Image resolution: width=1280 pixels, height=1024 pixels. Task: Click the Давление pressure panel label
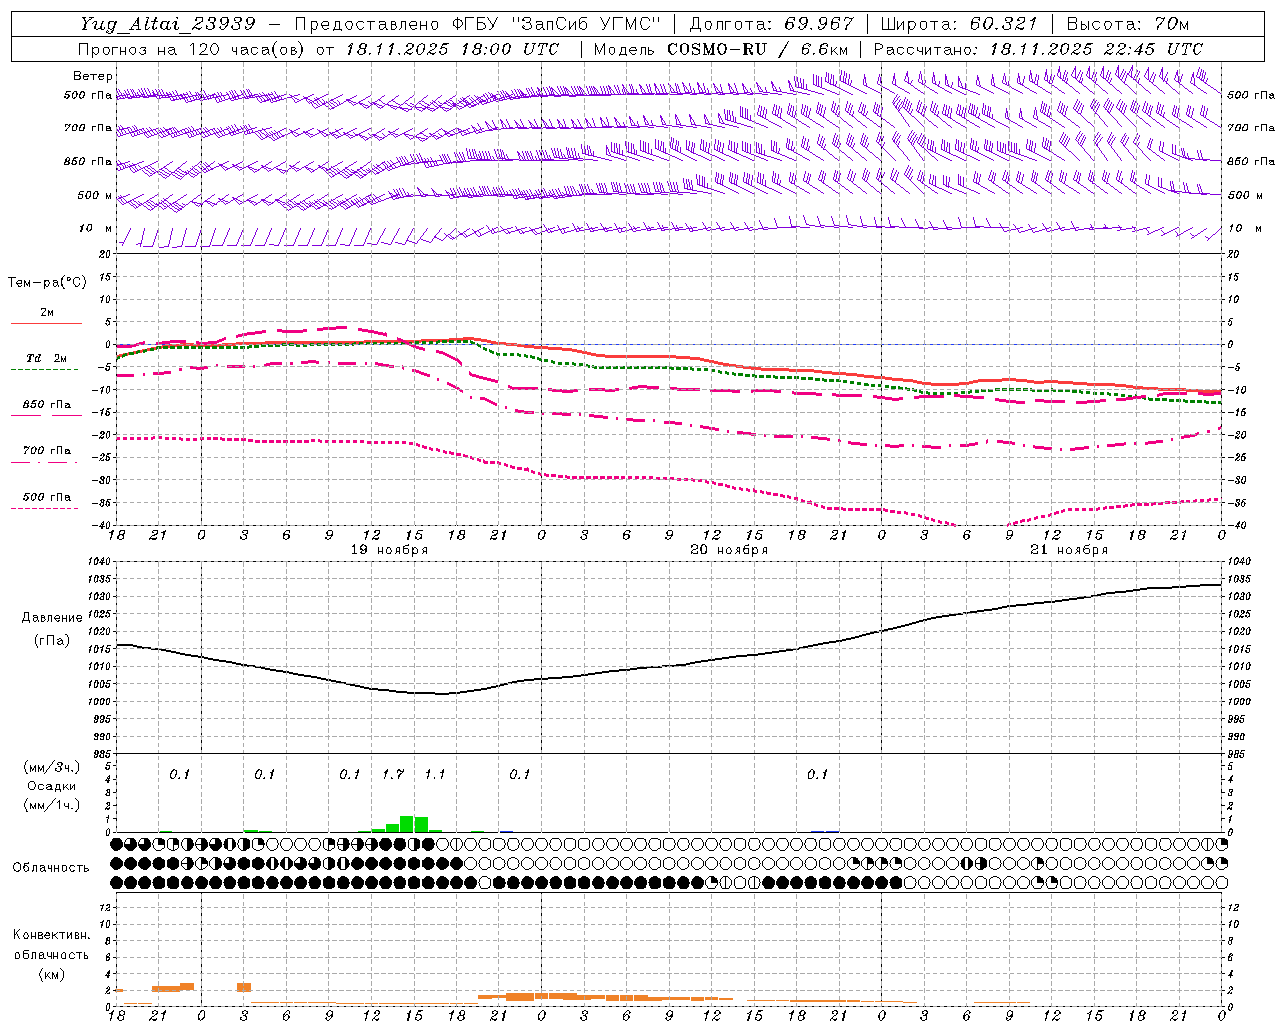click(52, 618)
